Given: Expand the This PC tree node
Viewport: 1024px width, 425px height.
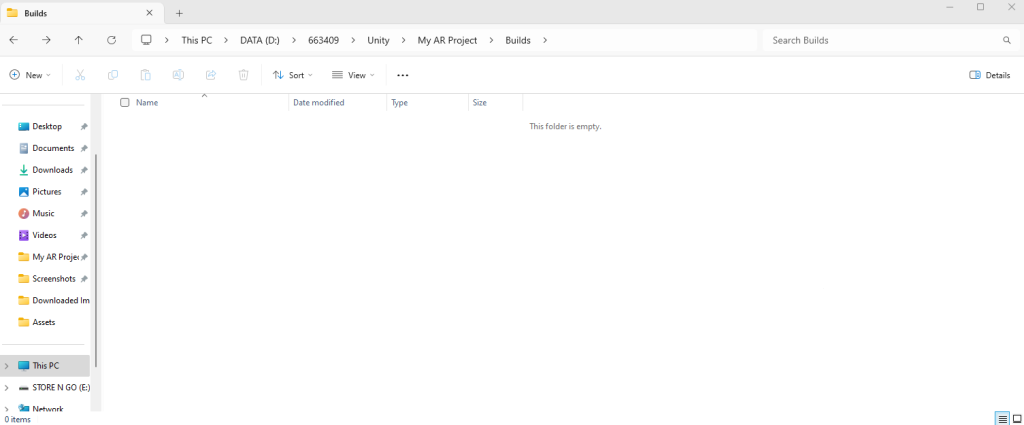Looking at the screenshot, I should pos(7,366).
